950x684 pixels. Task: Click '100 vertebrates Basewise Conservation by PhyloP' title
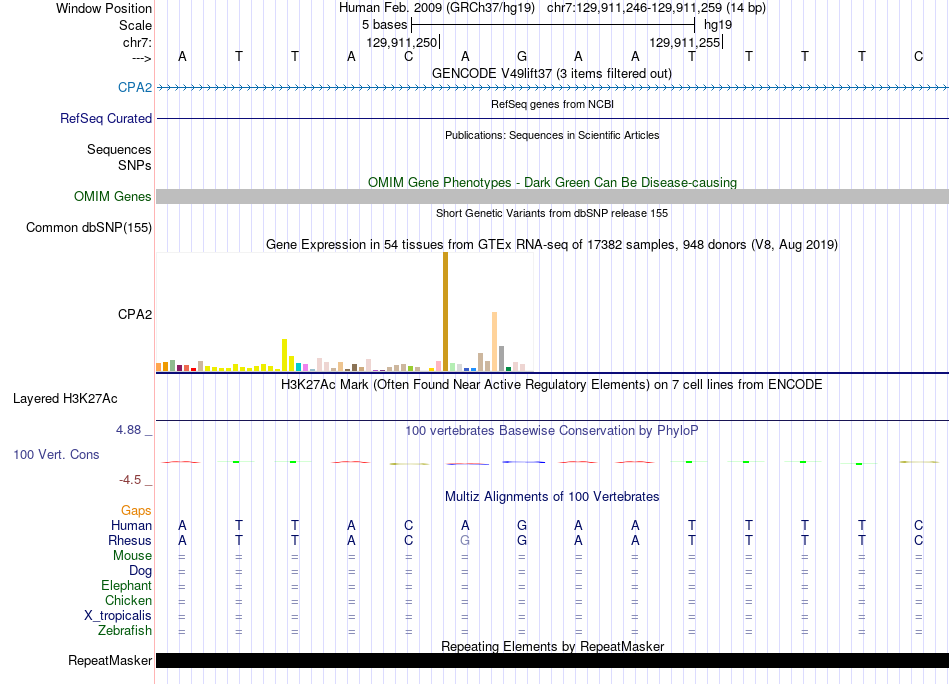click(x=551, y=430)
